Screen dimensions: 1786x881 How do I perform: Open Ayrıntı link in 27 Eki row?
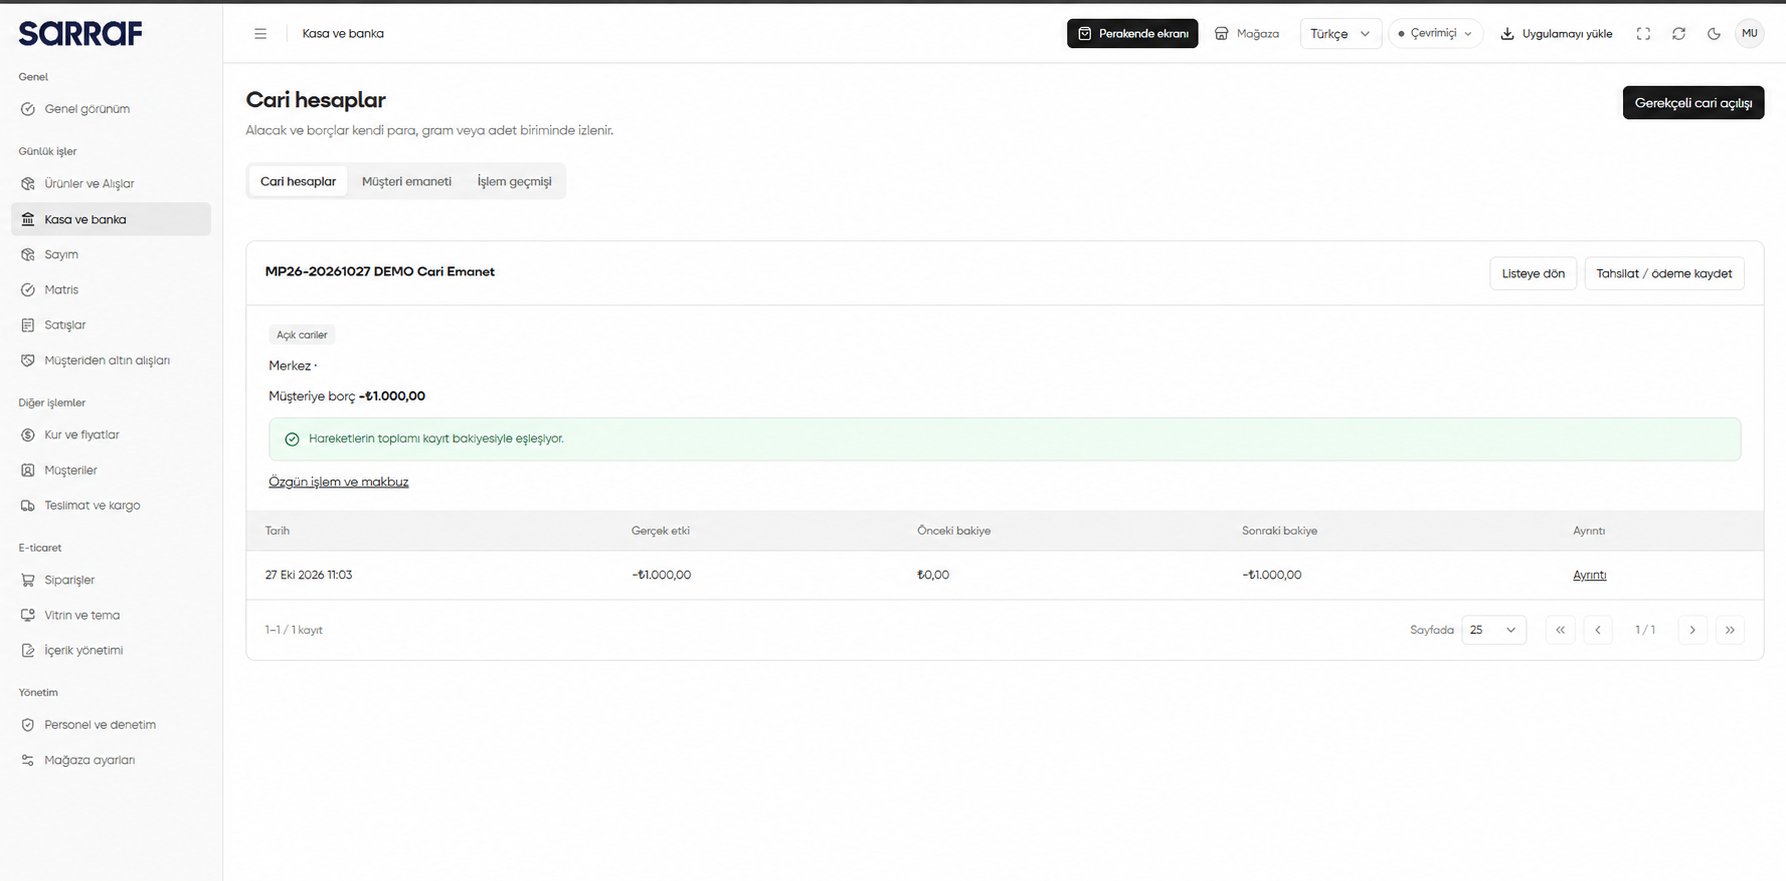(x=1589, y=575)
